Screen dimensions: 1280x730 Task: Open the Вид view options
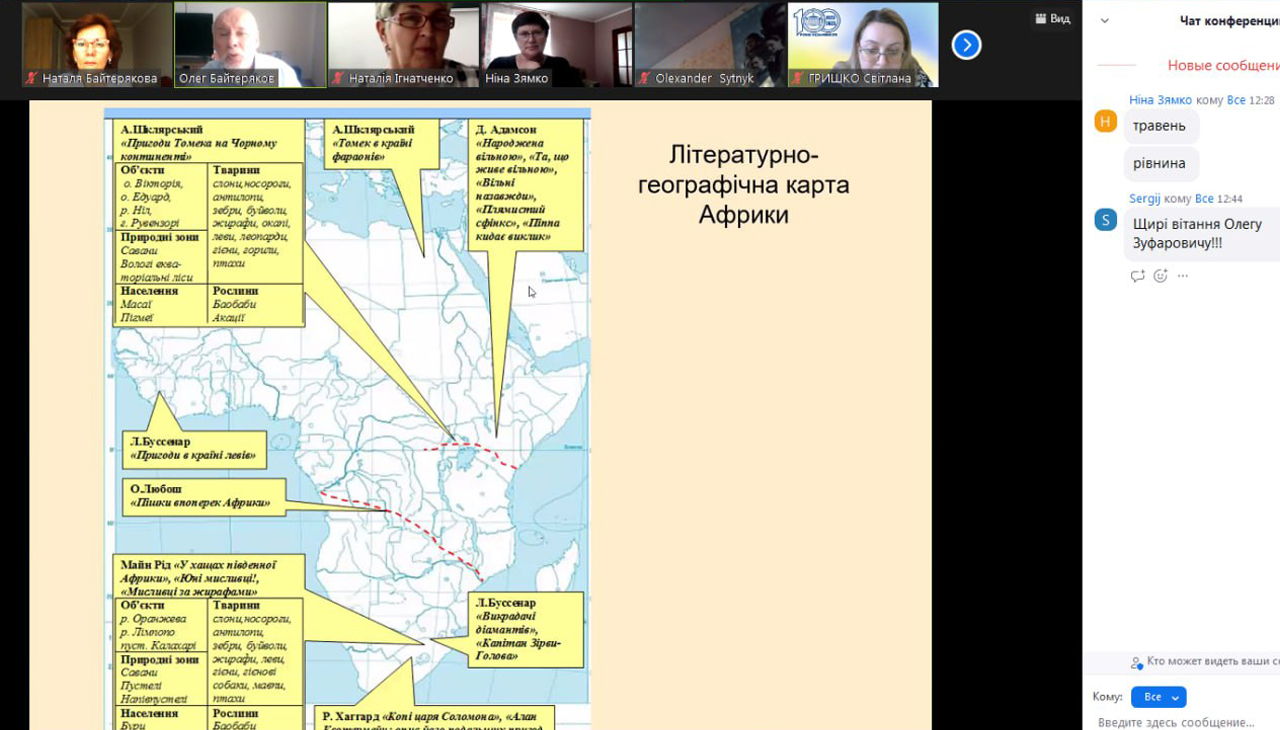coord(1052,19)
